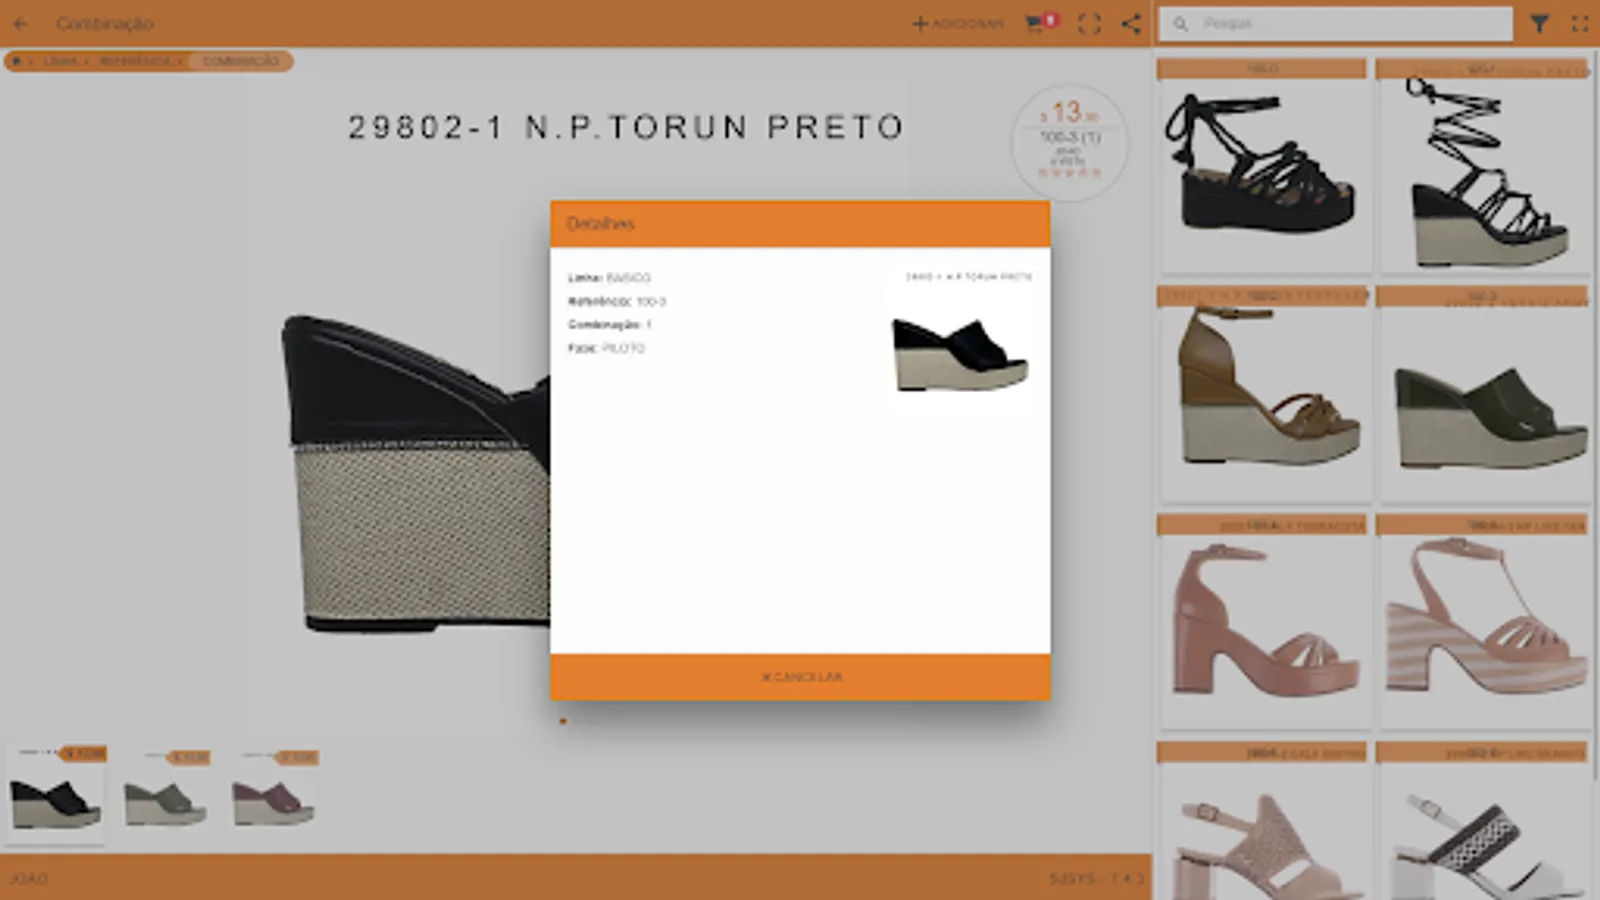
Task: Open the filter funnel options
Action: (1539, 23)
